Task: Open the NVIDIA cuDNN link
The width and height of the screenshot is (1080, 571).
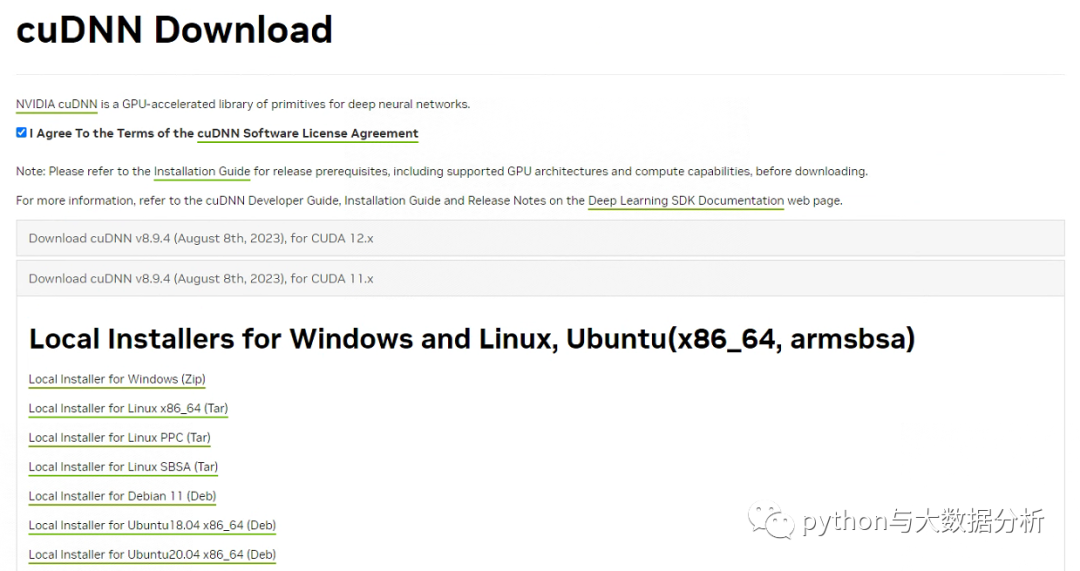Action: (56, 104)
